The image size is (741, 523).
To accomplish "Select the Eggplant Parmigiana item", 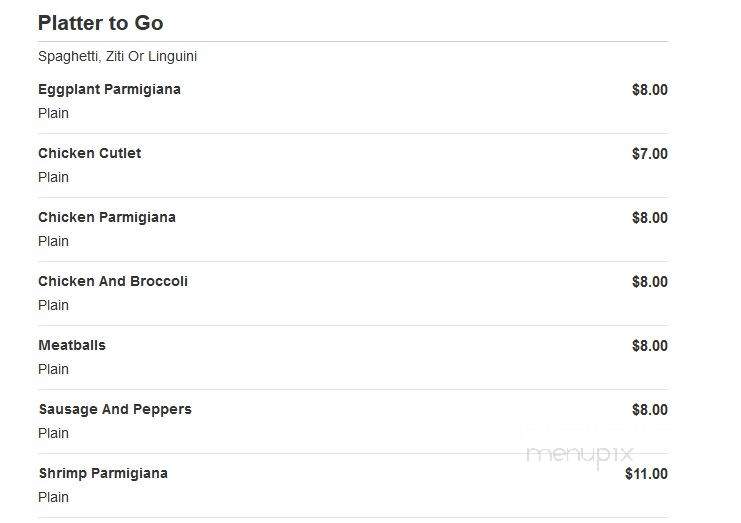I will point(109,89).
